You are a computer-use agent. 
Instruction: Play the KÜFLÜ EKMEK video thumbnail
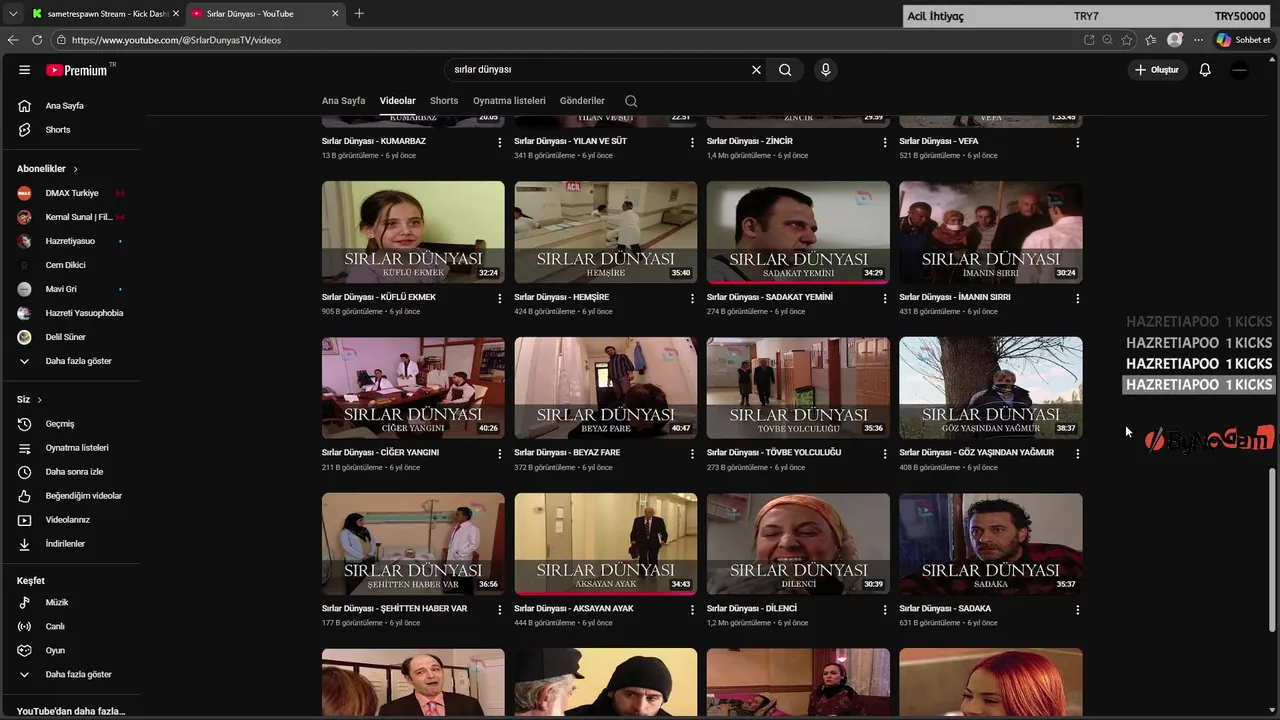413,232
